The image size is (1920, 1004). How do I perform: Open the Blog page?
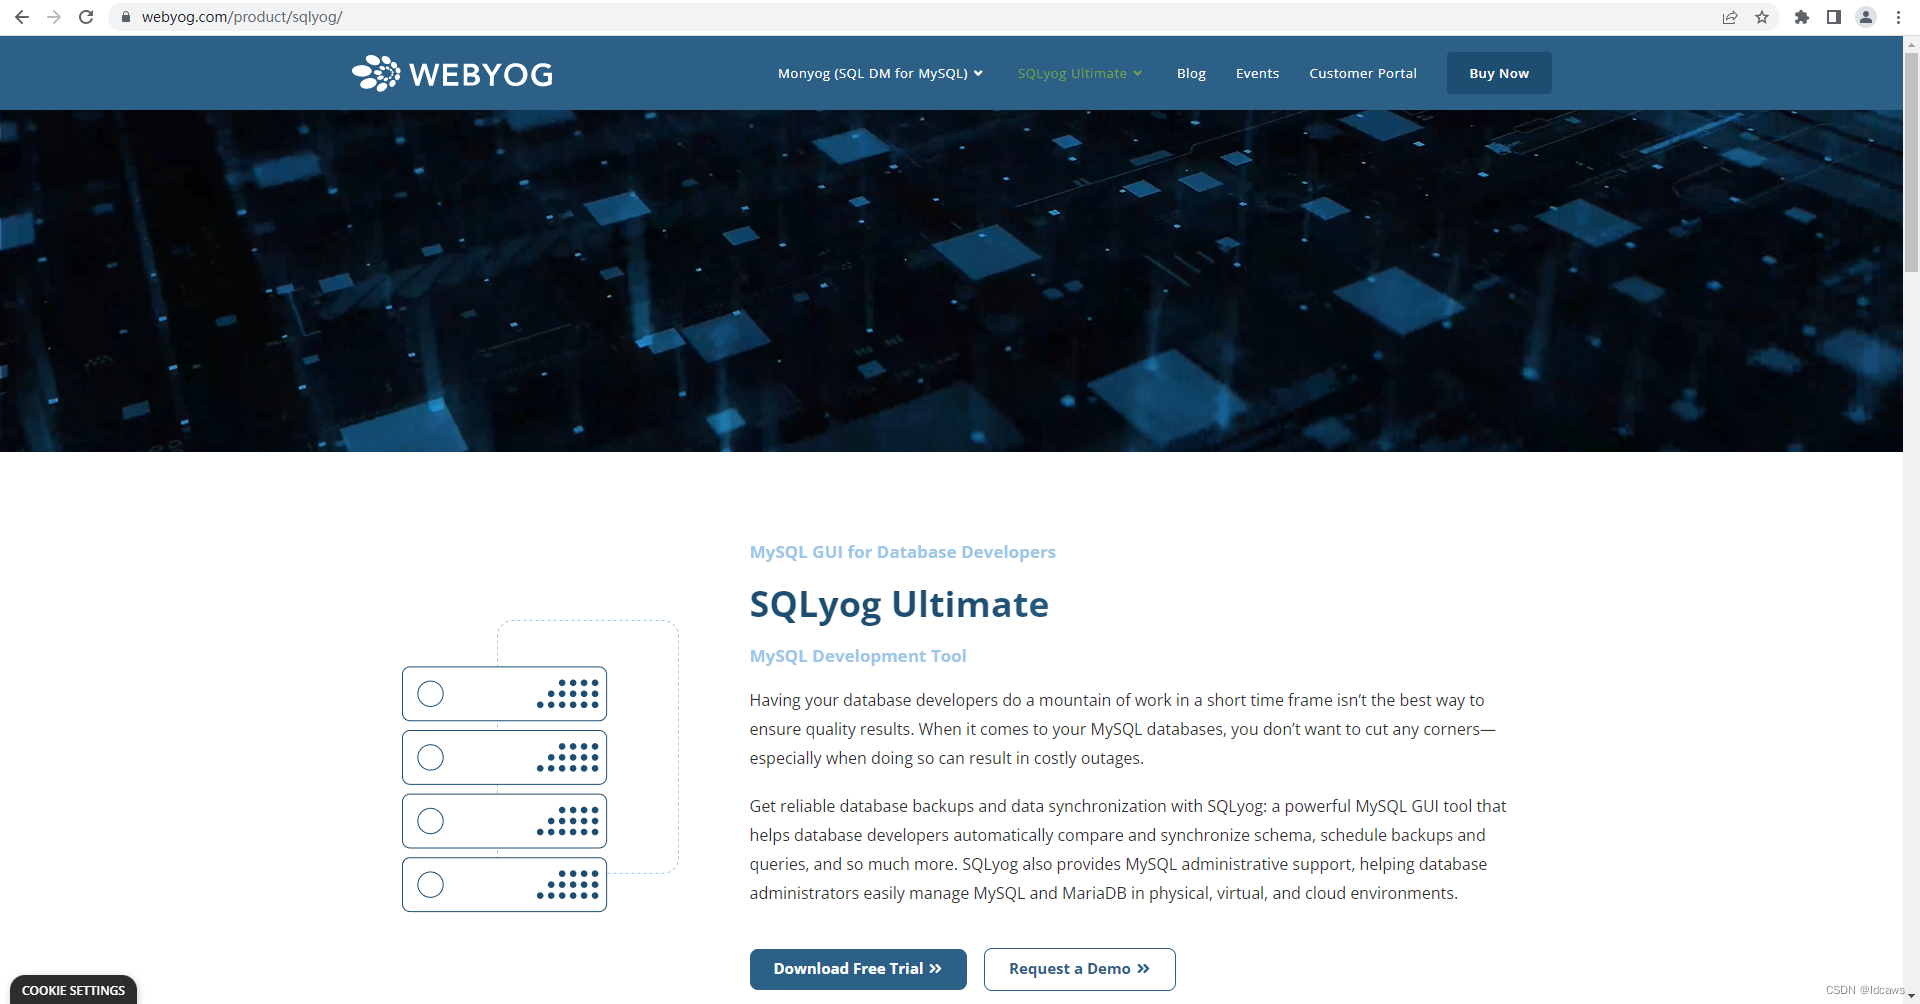click(1191, 73)
